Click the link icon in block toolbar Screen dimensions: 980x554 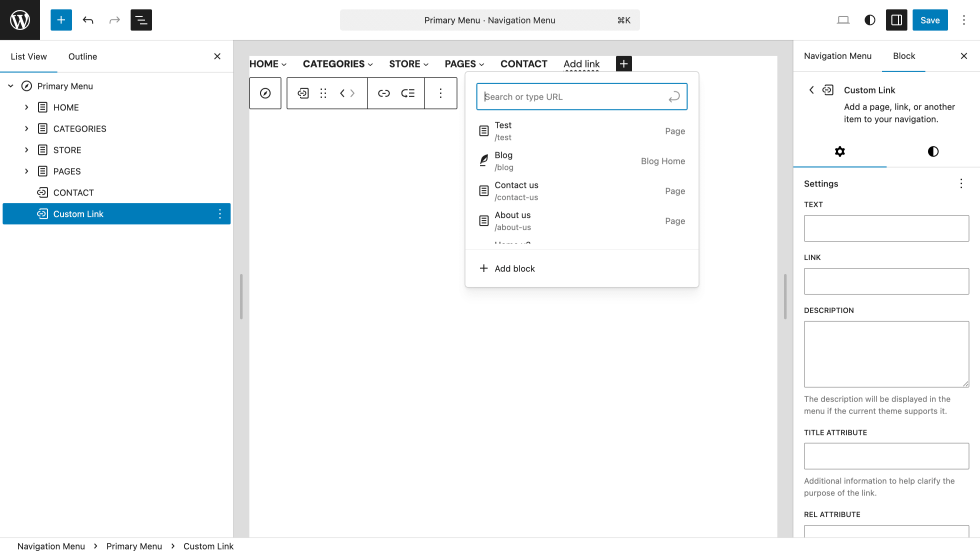pyautogui.click(x=384, y=93)
